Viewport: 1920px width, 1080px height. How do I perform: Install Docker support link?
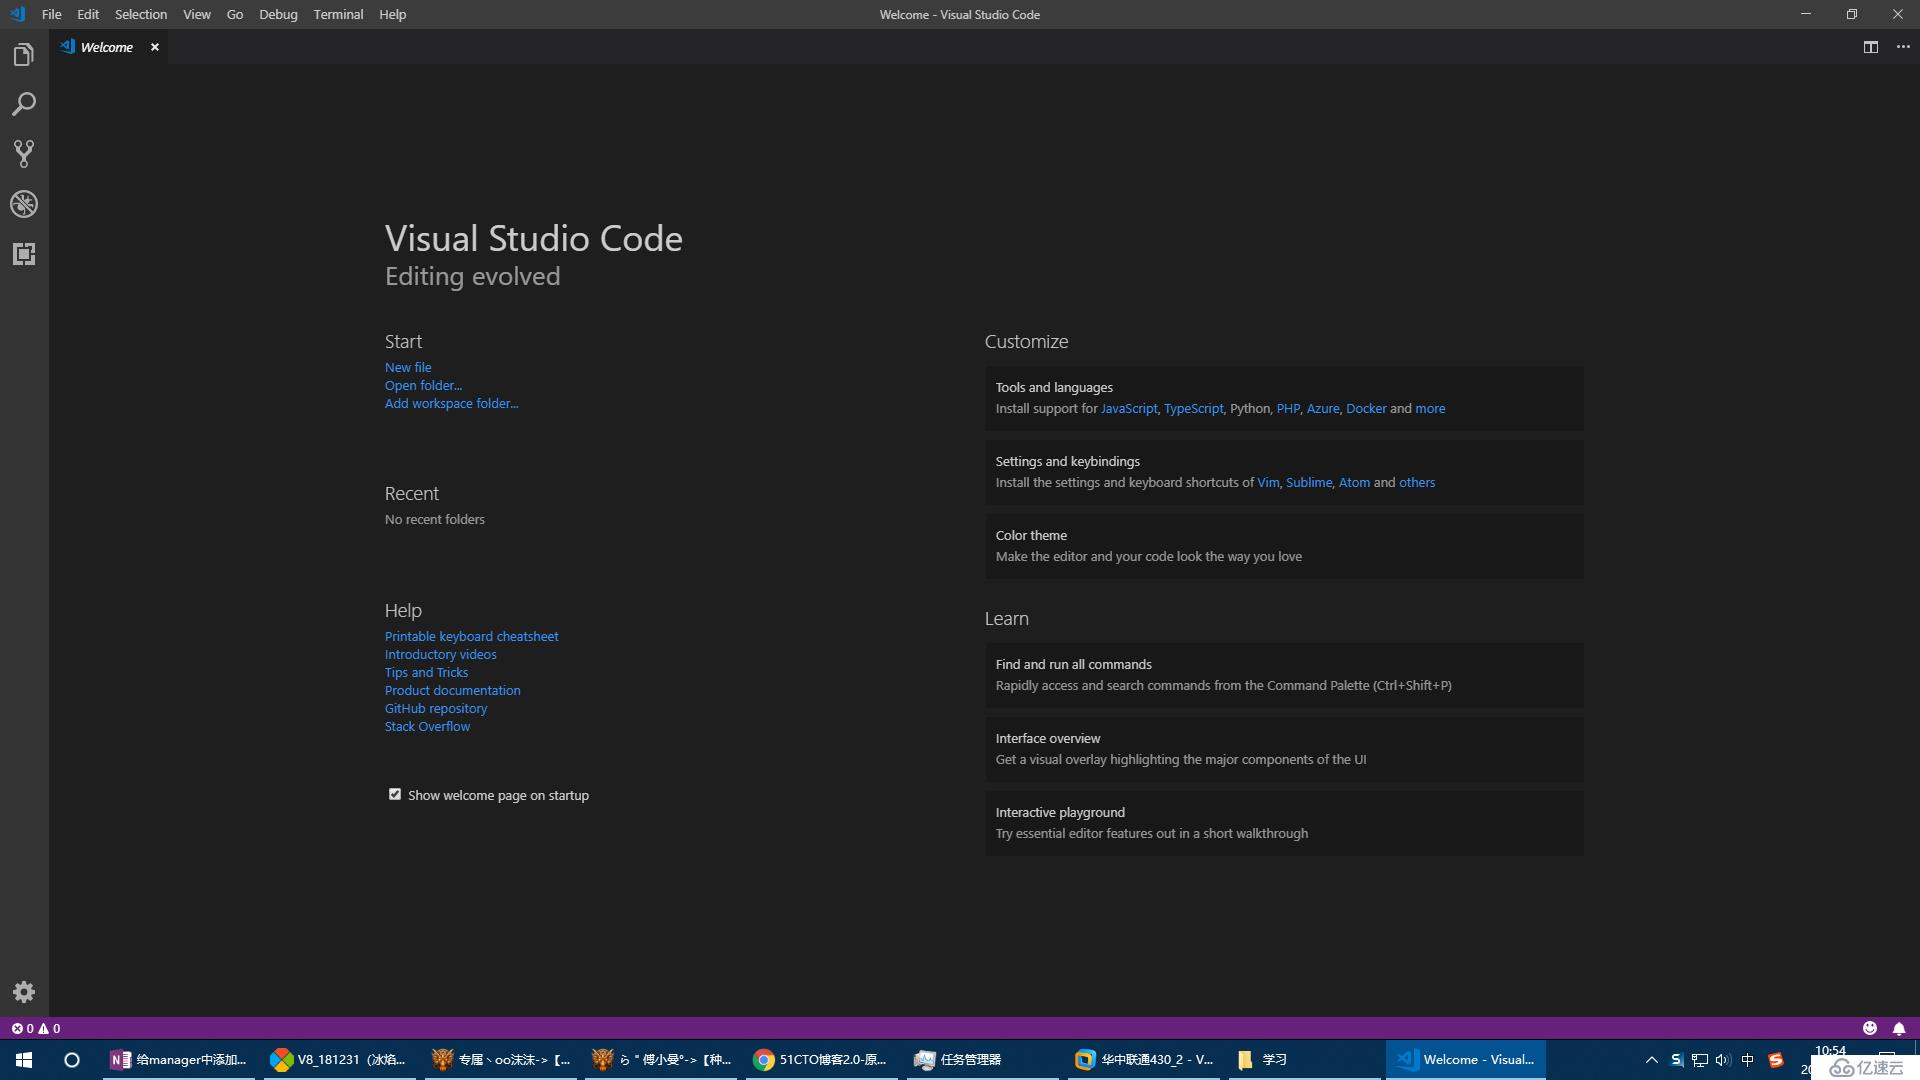(1366, 408)
